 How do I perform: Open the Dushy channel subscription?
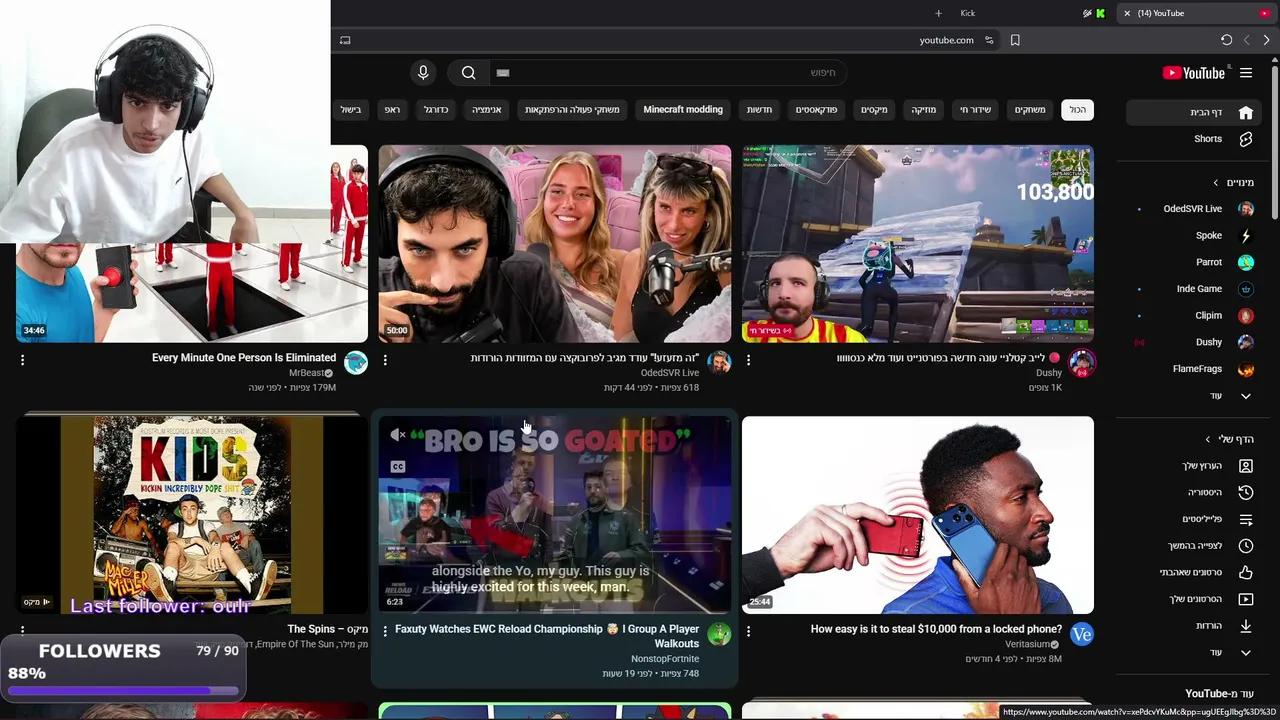point(1193,342)
